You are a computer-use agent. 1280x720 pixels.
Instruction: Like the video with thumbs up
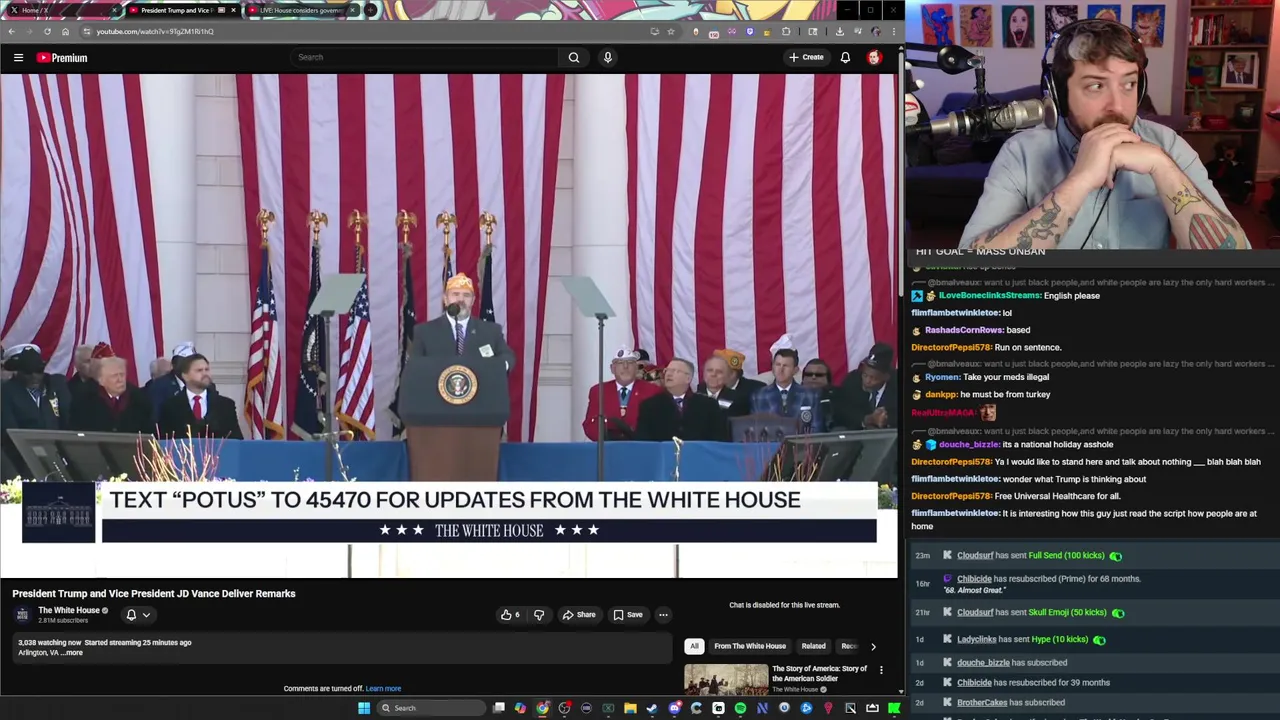tap(510, 615)
